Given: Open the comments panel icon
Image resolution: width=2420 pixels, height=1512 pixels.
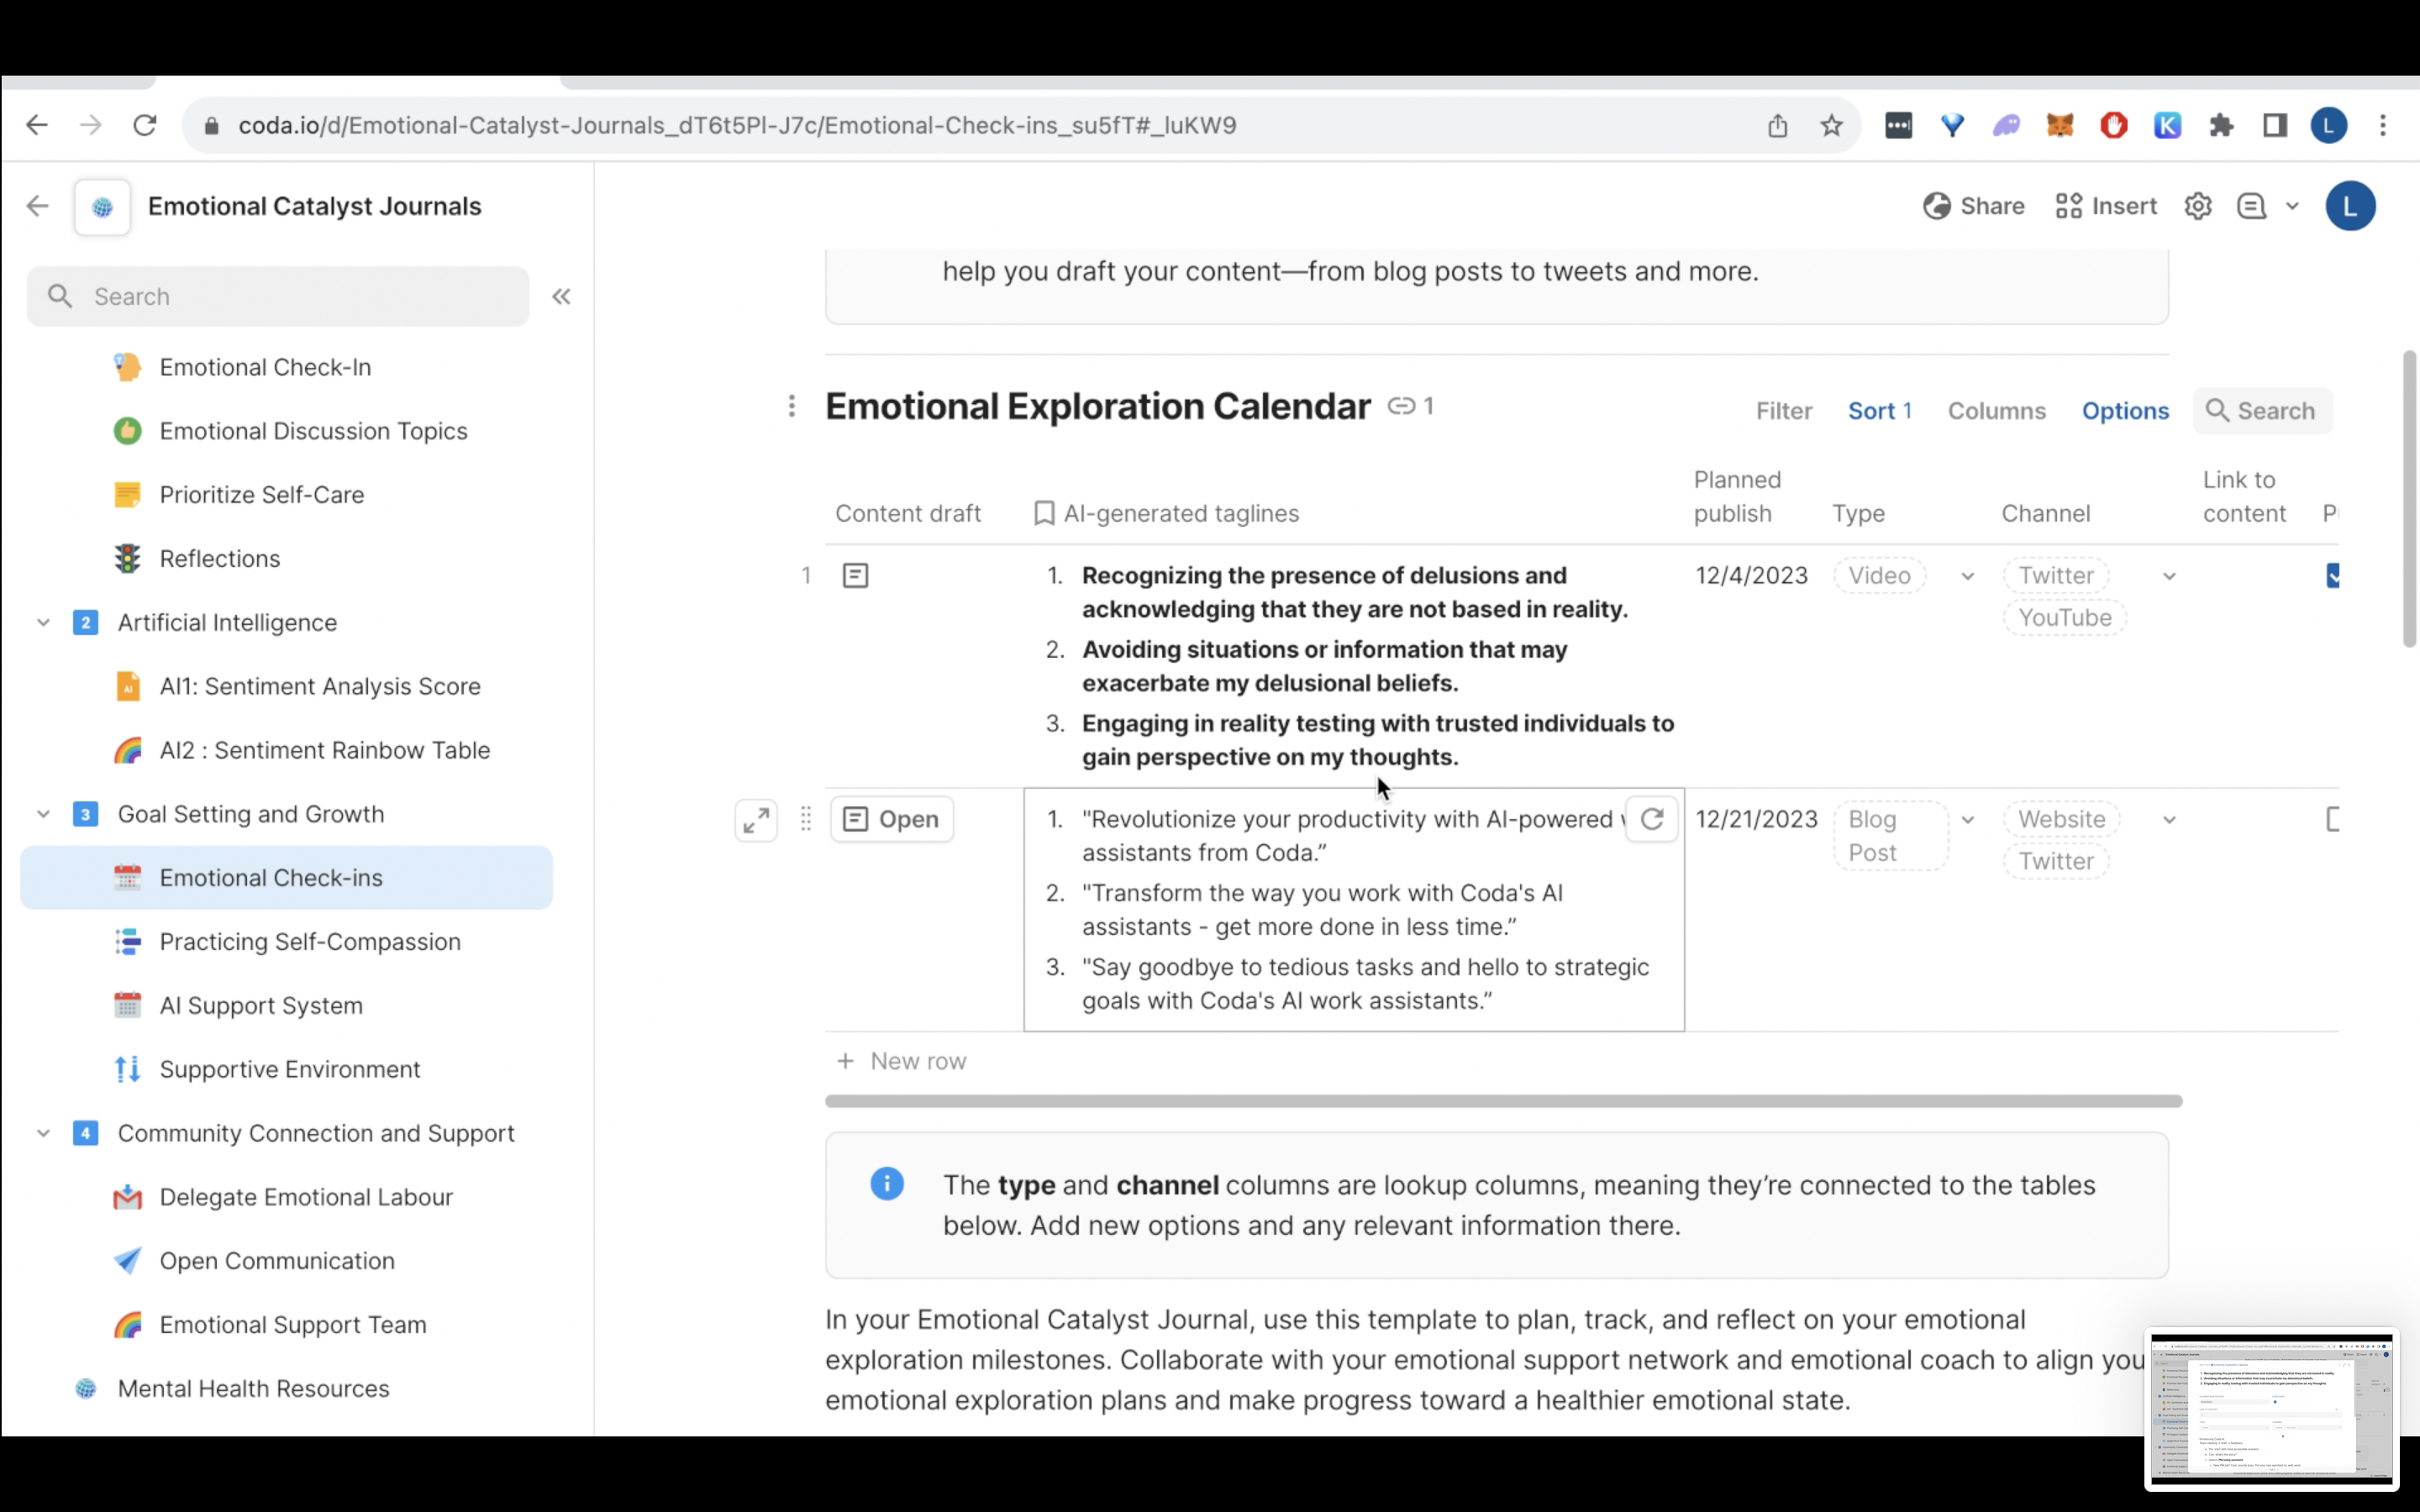Looking at the screenshot, I should click(2251, 207).
